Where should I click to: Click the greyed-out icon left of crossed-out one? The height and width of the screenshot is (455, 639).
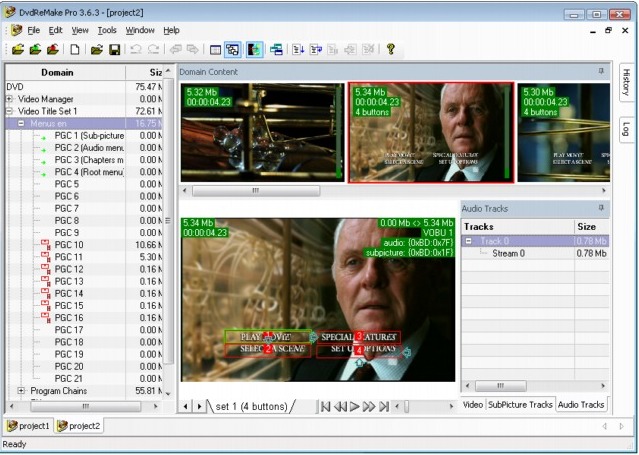[350, 50]
